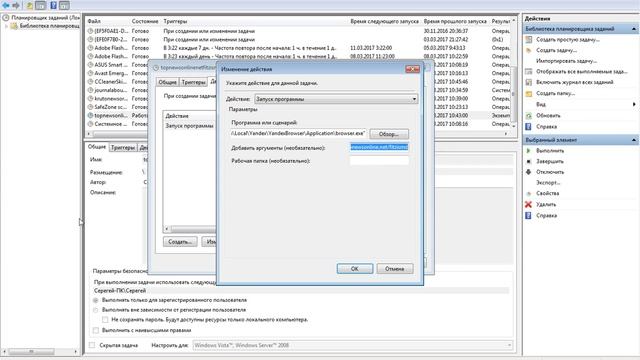This screenshot has height=360, width=640.
Task: Click the blue Help icon in toolbar
Action: tap(53, 5)
